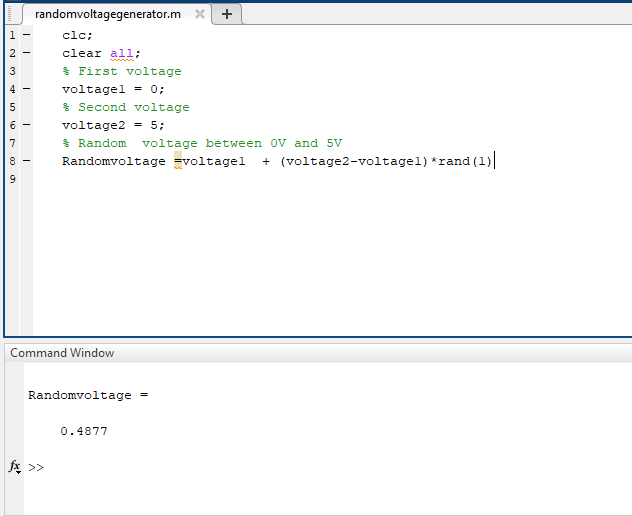Click the 'clear' command on line 2
Screen dimensions: 632x516
click(82, 53)
